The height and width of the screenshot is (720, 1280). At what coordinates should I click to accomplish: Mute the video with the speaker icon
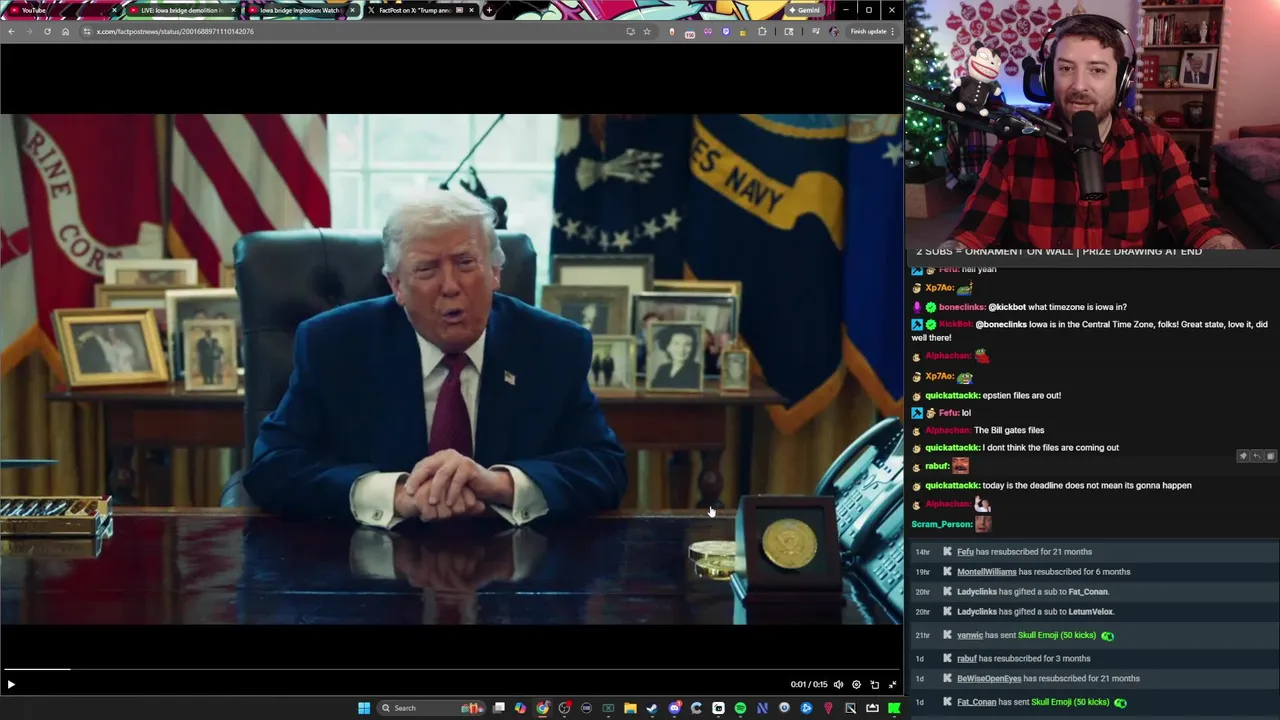[838, 684]
